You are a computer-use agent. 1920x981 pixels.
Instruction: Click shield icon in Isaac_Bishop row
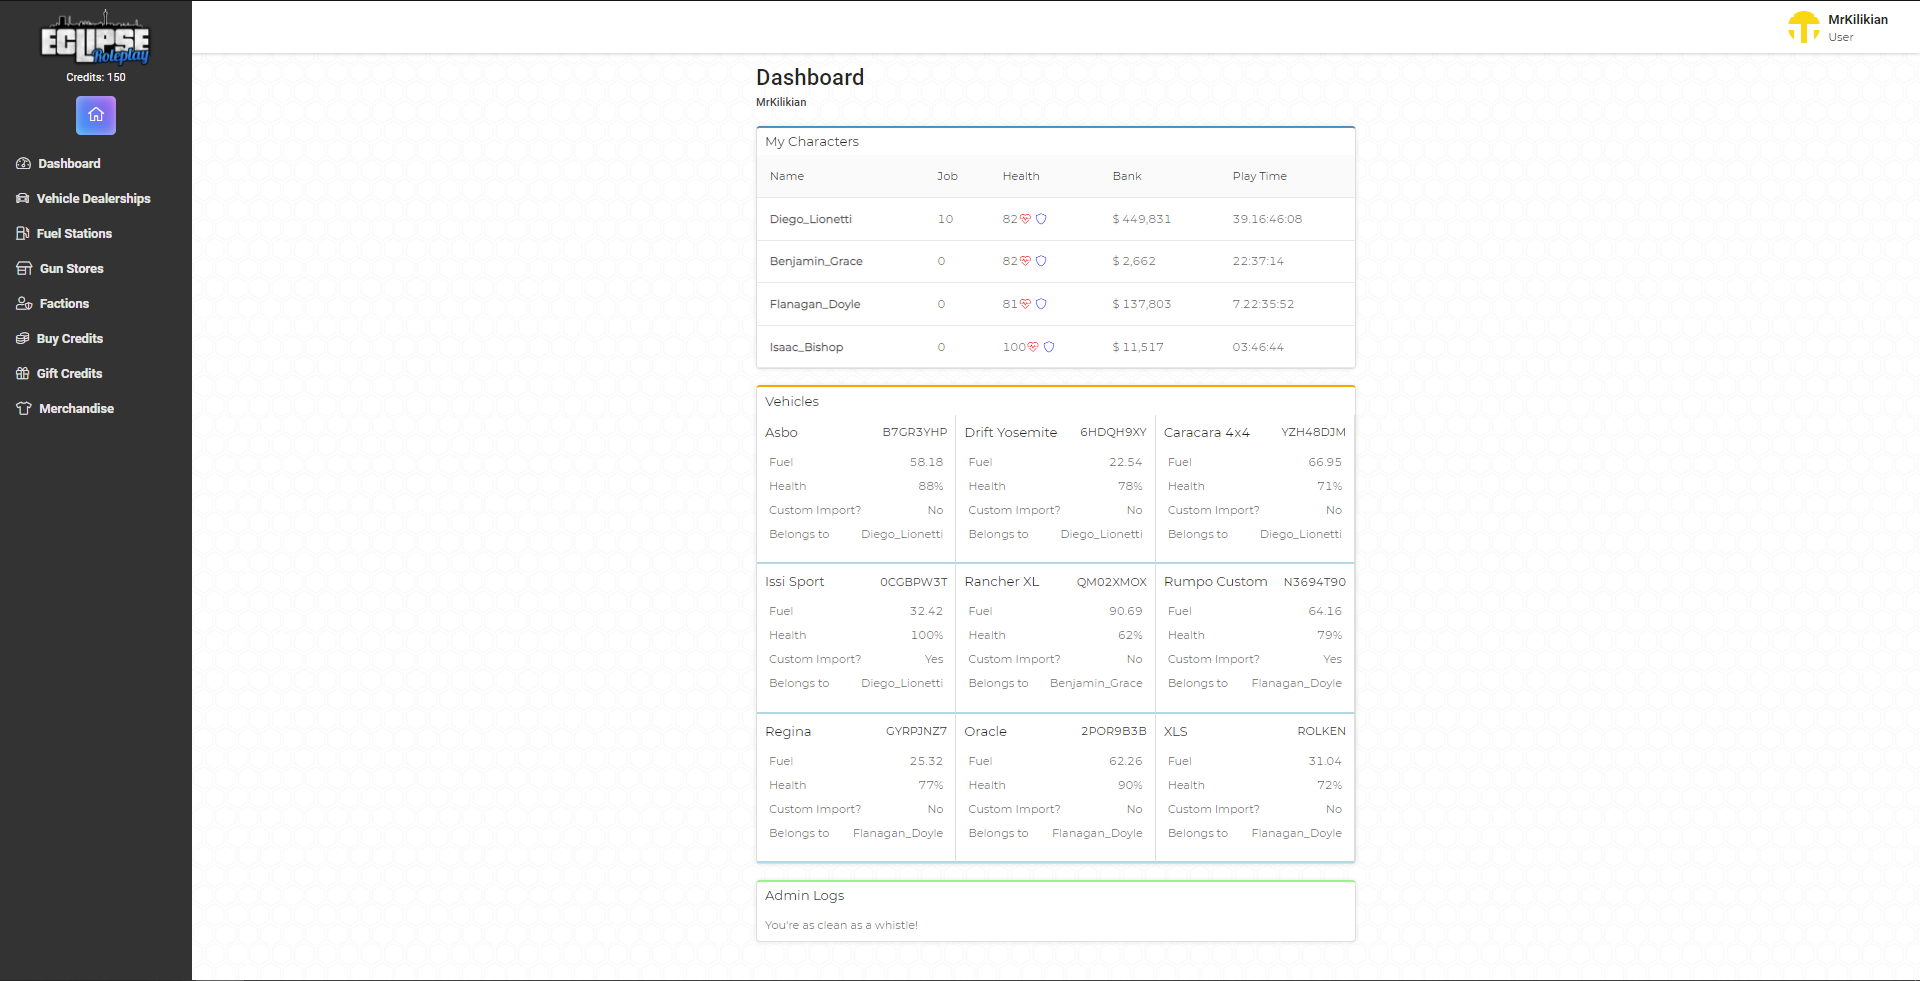point(1049,347)
